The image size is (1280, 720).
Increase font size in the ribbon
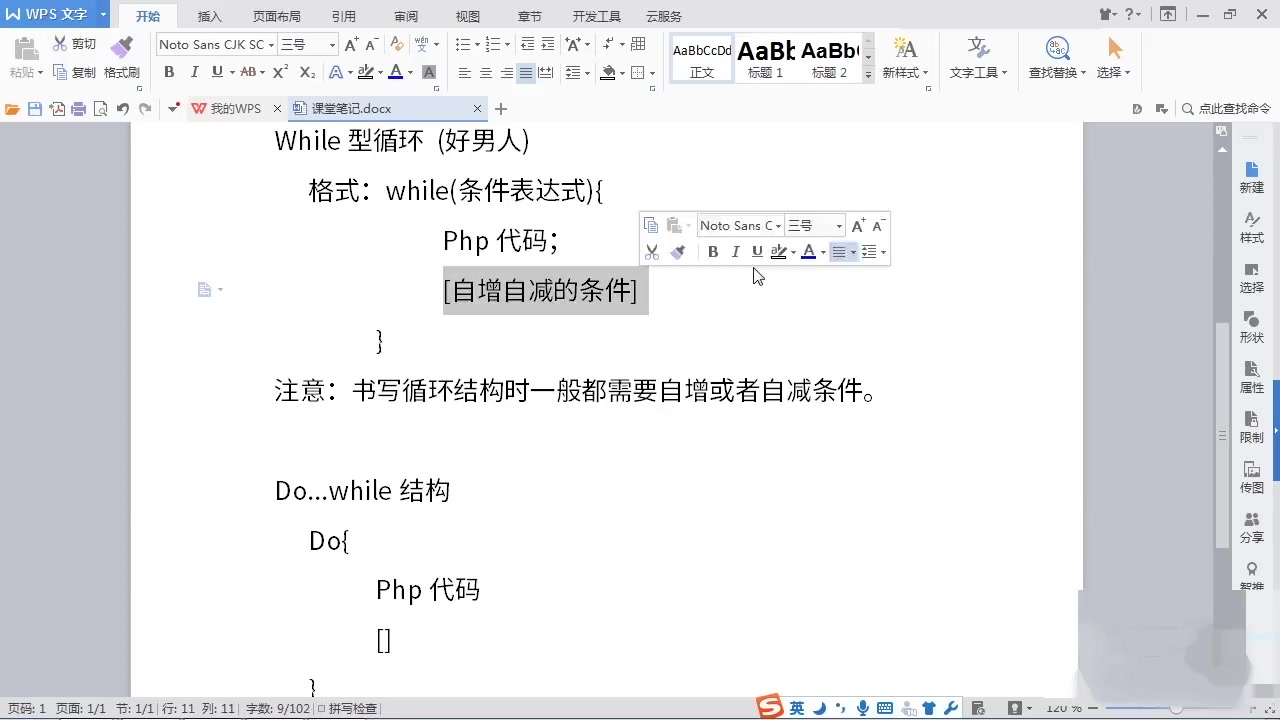[x=351, y=44]
